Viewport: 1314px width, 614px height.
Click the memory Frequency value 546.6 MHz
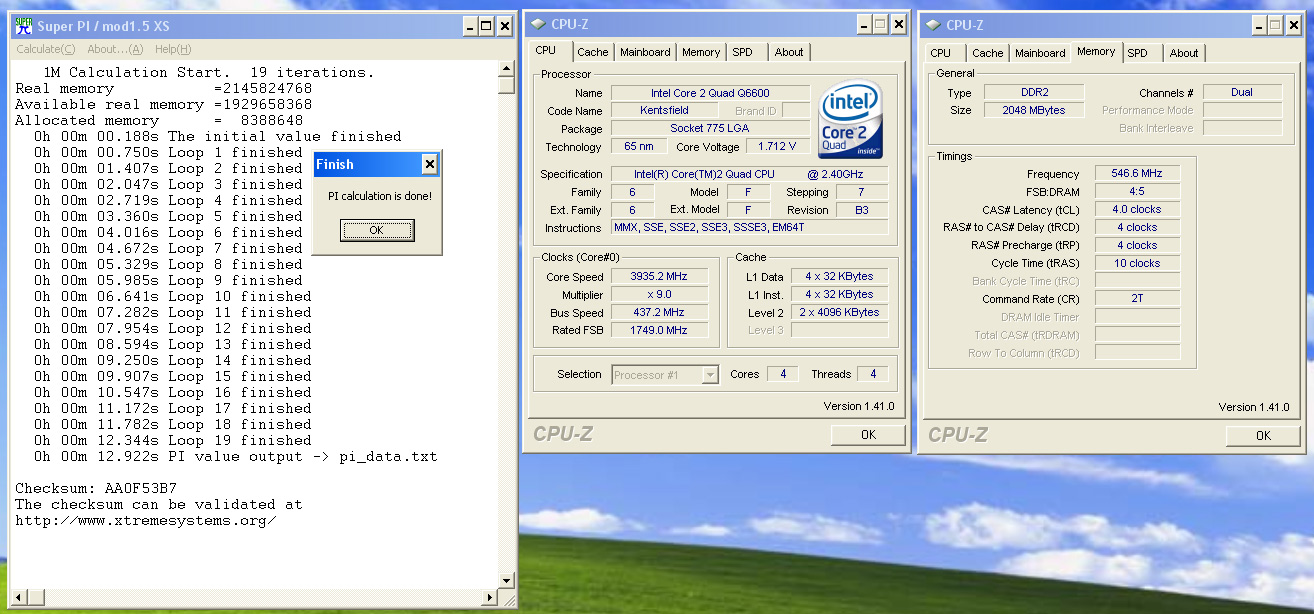1137,174
